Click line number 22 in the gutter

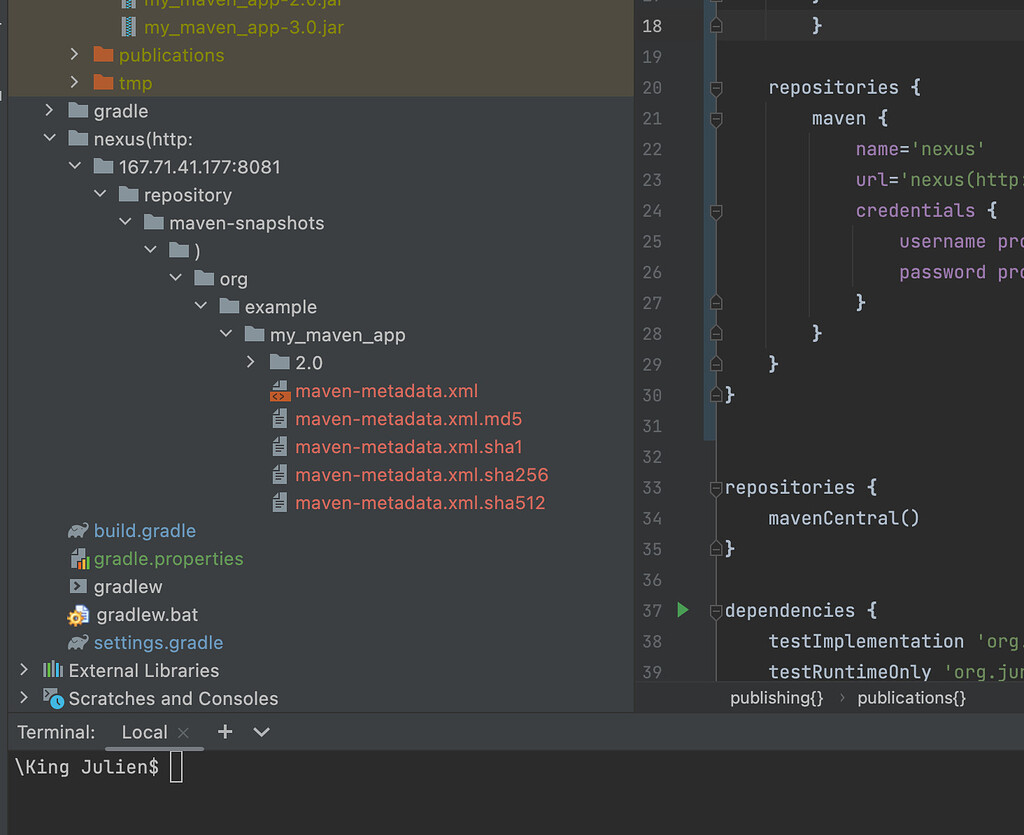click(652, 150)
